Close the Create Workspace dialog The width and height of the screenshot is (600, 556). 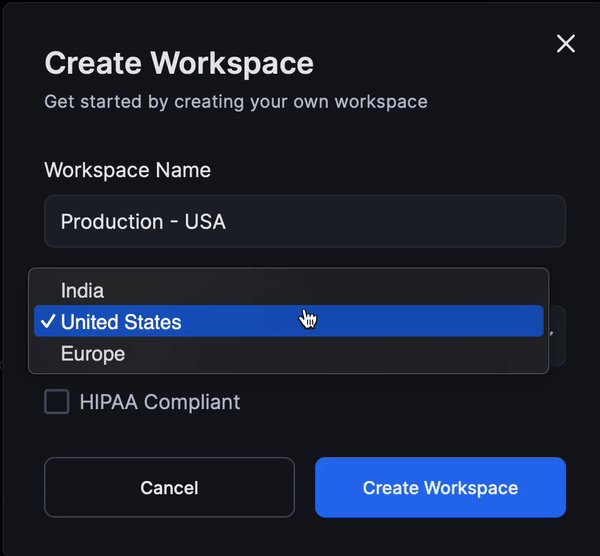point(565,43)
